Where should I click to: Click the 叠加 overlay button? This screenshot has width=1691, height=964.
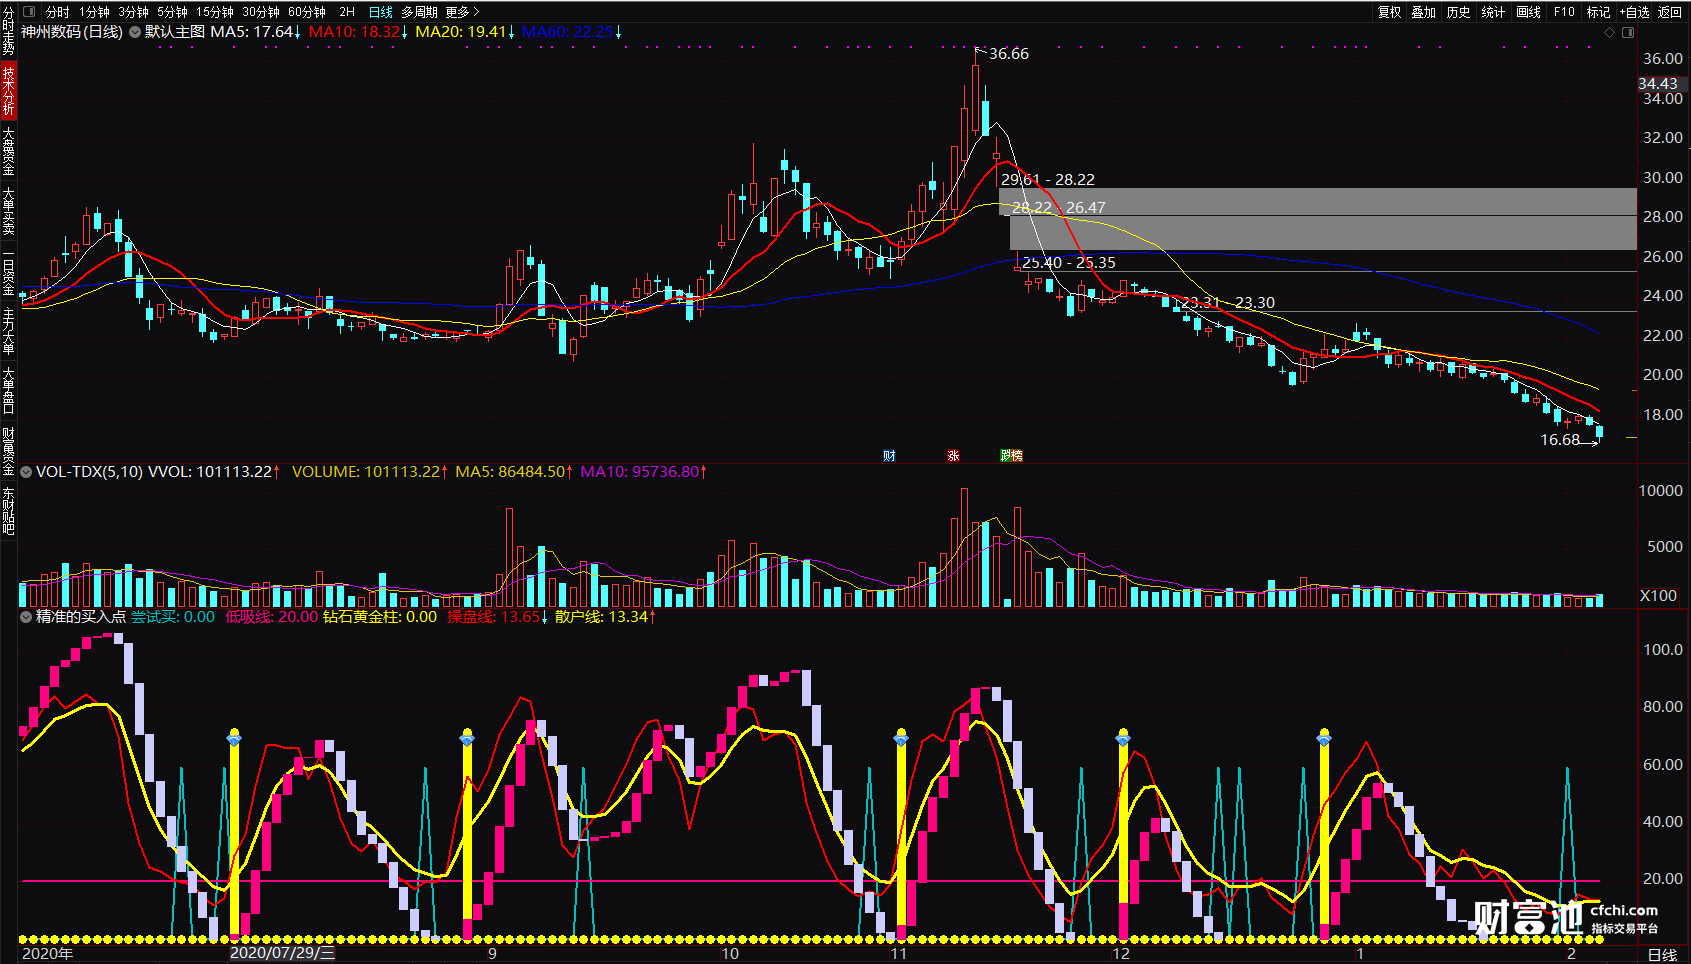click(x=1424, y=12)
